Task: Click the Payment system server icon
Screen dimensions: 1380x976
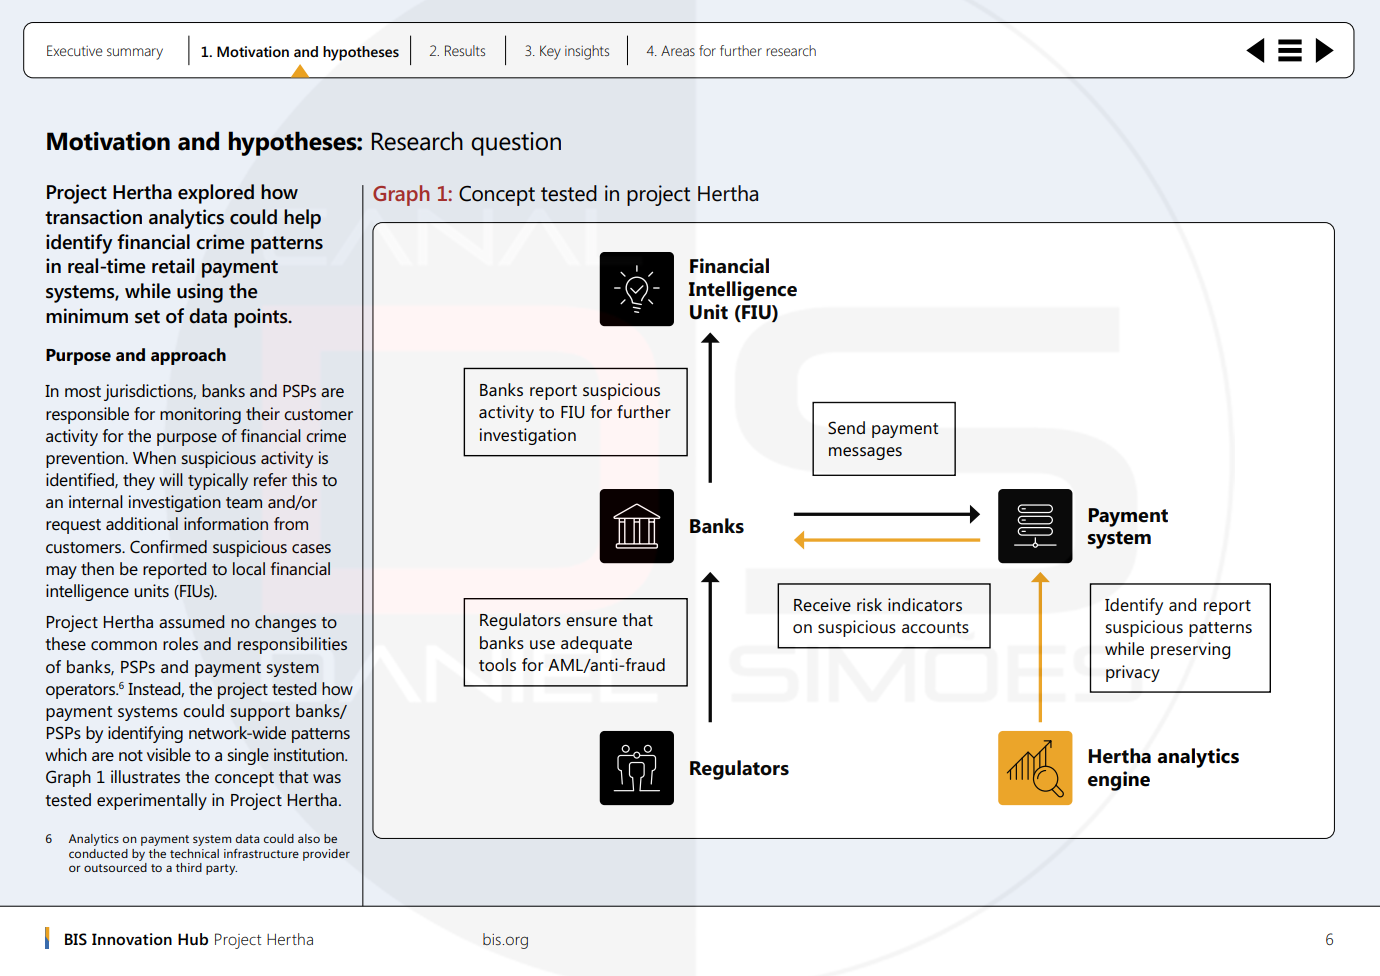Action: (1035, 526)
